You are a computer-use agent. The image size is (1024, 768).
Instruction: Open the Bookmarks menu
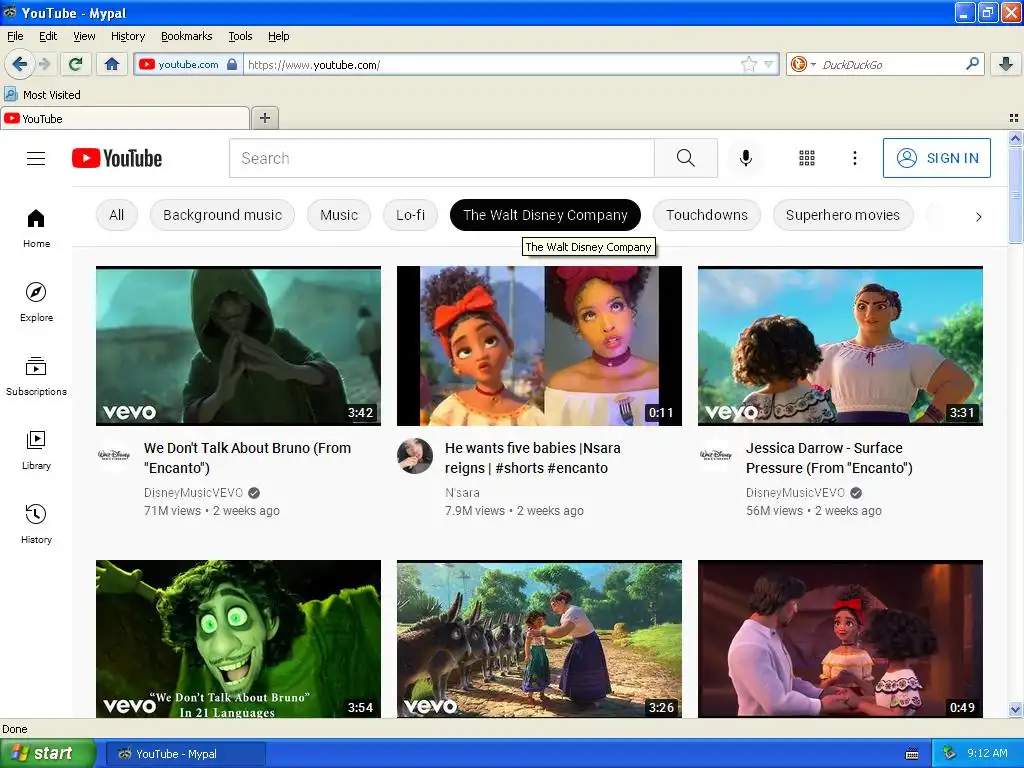[x=186, y=36]
